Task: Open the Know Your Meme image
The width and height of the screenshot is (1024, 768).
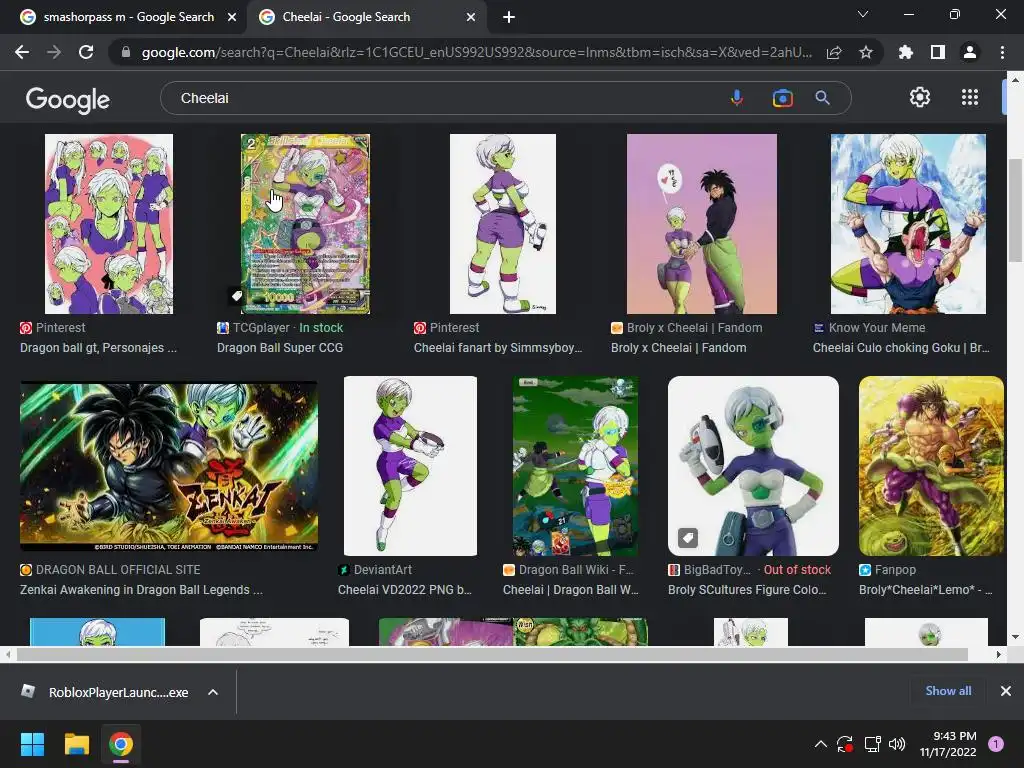Action: pos(908,224)
